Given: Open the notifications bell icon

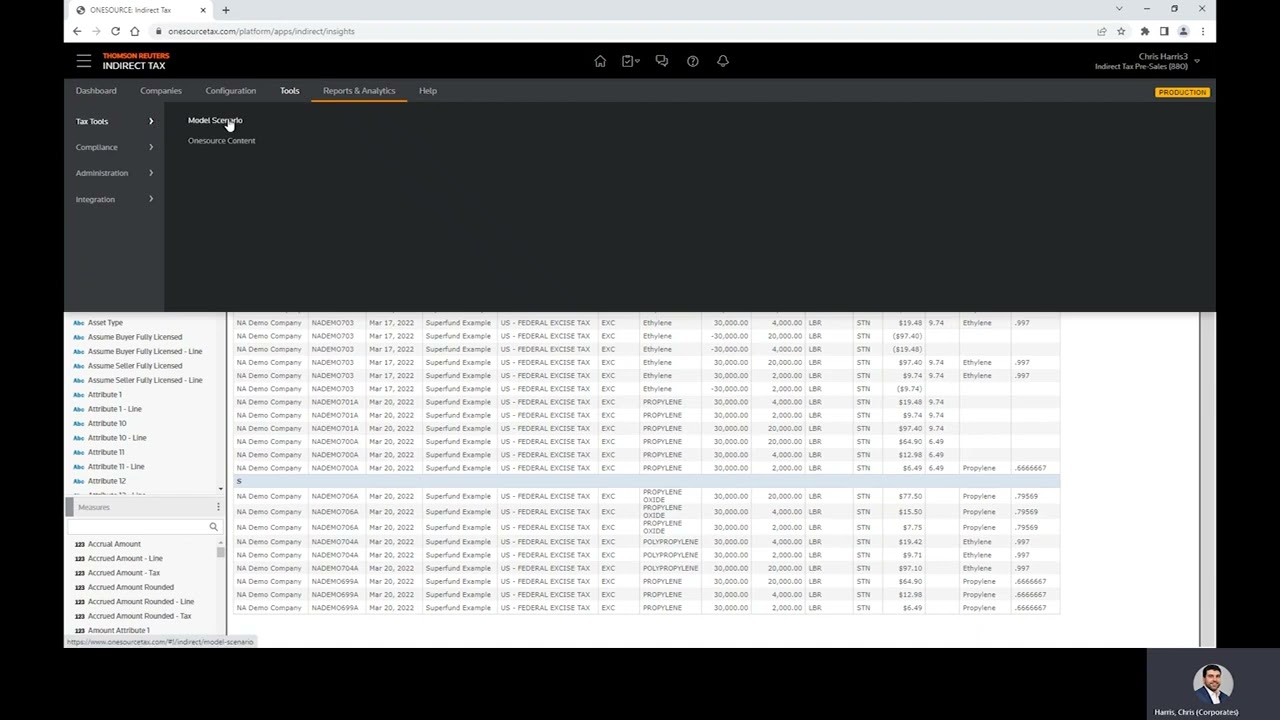Looking at the screenshot, I should (723, 61).
